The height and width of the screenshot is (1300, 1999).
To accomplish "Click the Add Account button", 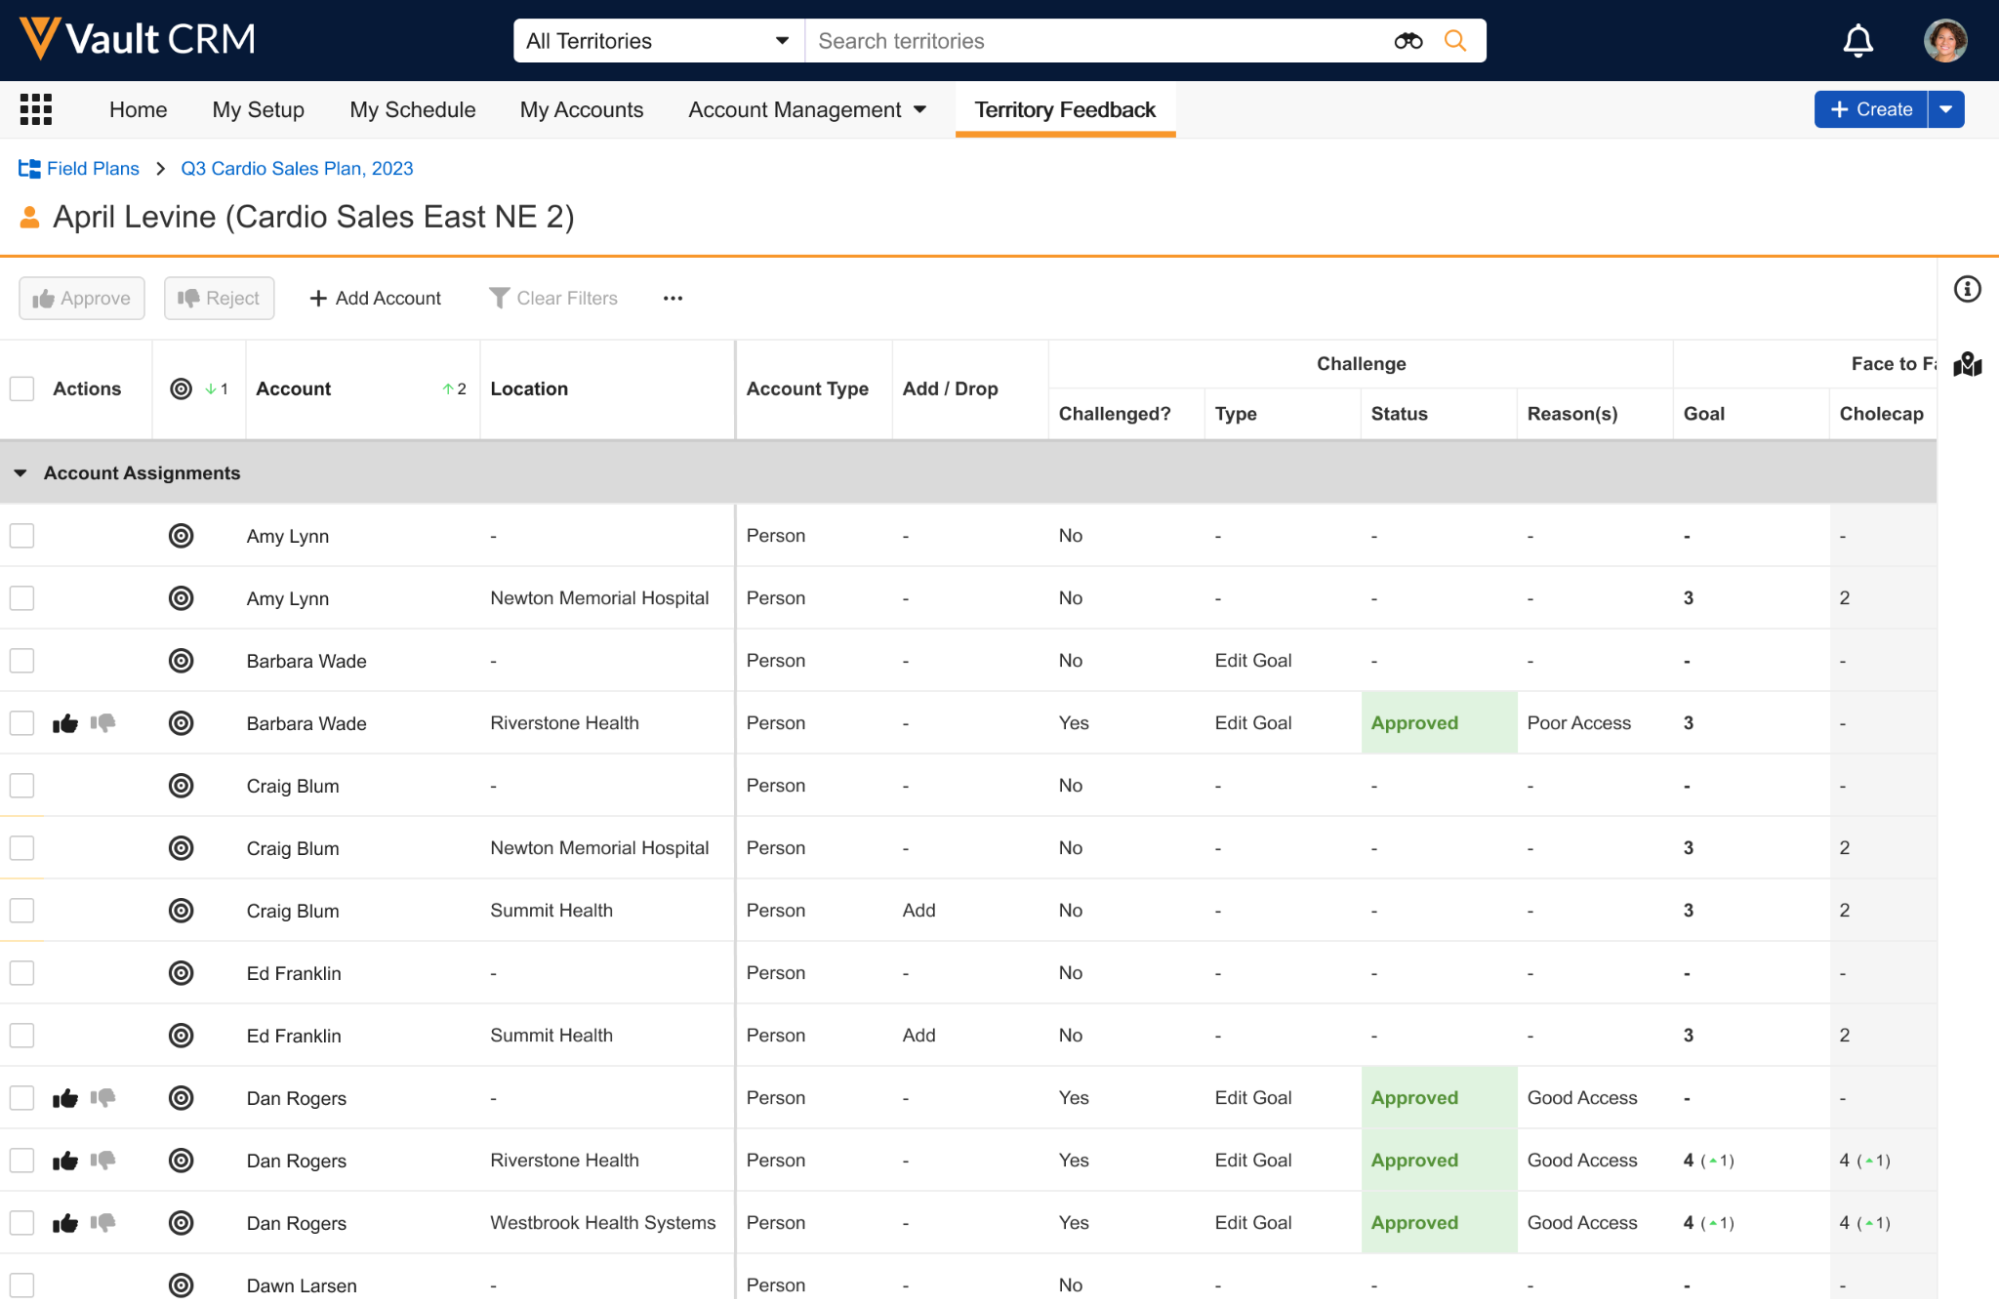I will point(375,298).
